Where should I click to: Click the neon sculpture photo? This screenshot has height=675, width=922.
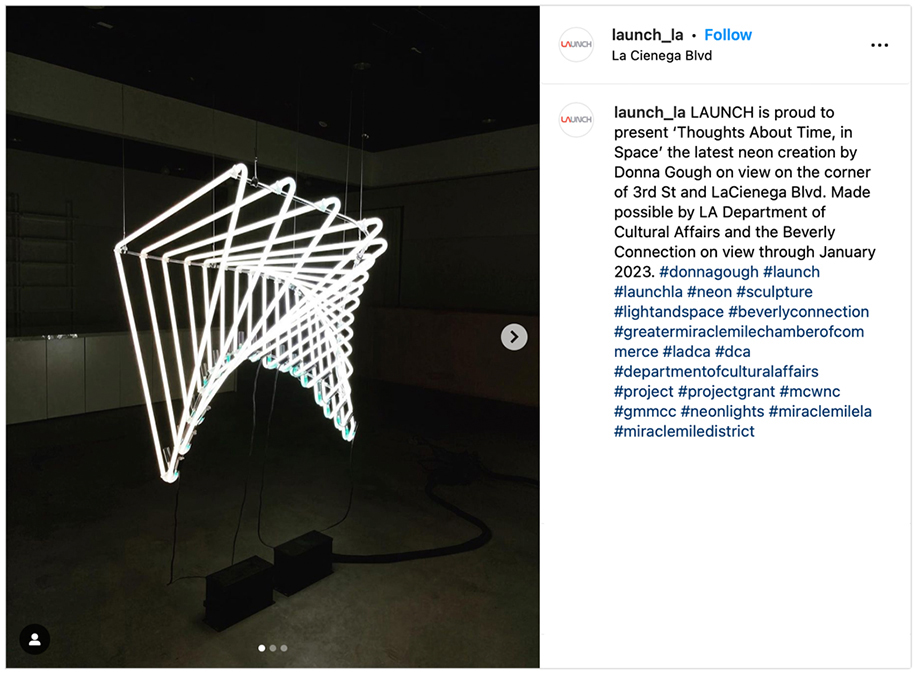(x=273, y=337)
